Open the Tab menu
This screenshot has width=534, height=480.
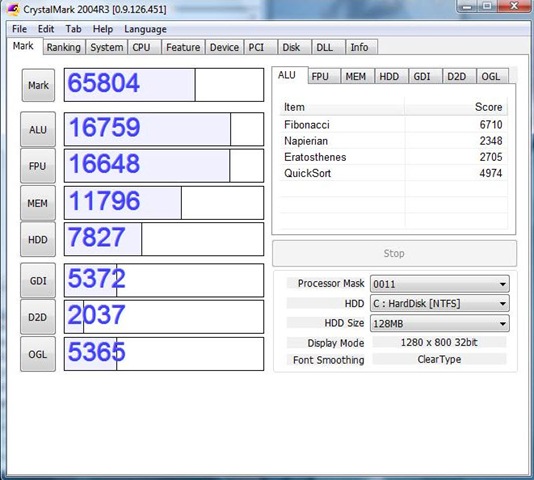pos(74,29)
